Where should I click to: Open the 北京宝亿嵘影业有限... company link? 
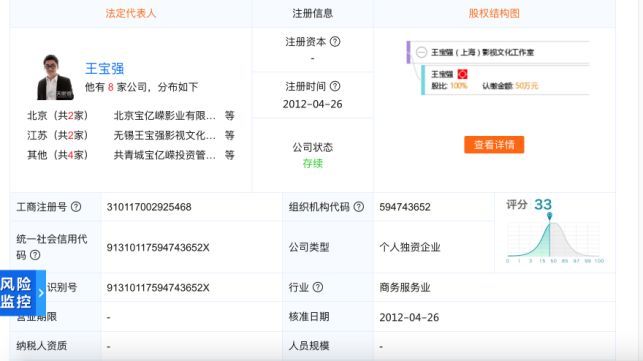coord(164,116)
